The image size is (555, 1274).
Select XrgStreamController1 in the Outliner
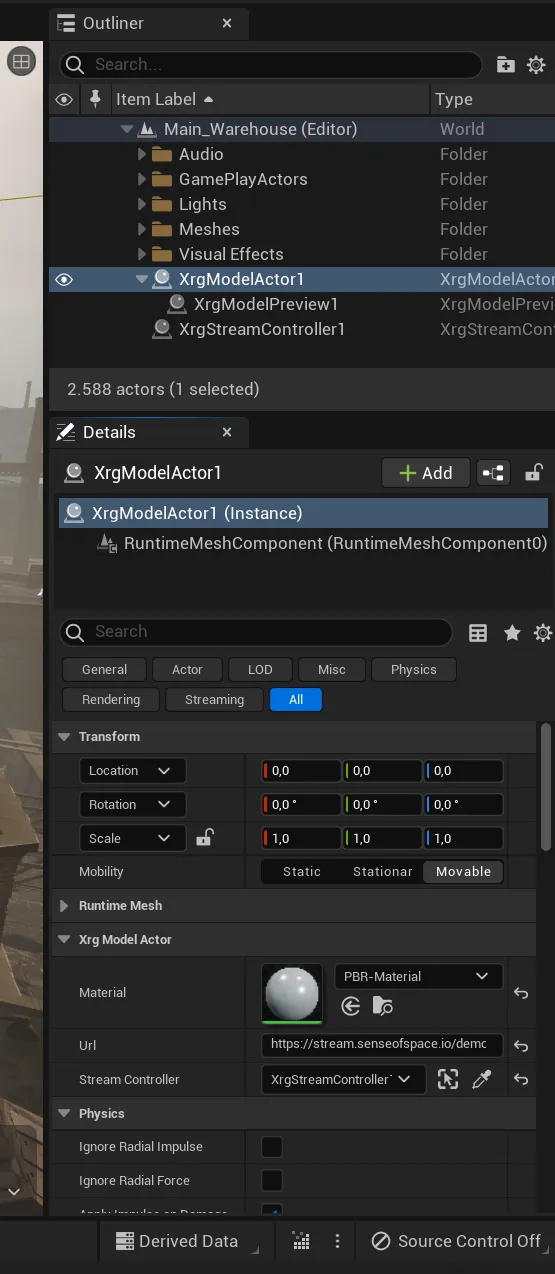click(262, 329)
